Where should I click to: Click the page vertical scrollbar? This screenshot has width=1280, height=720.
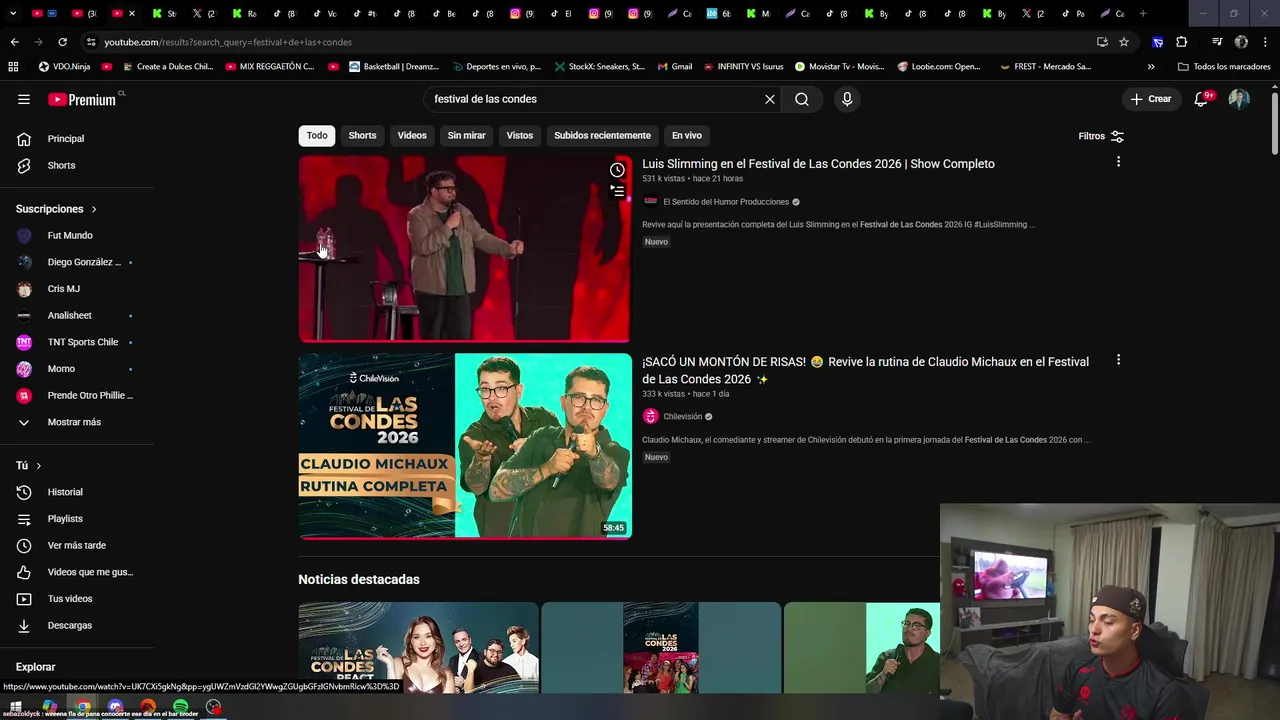pos(1274,125)
